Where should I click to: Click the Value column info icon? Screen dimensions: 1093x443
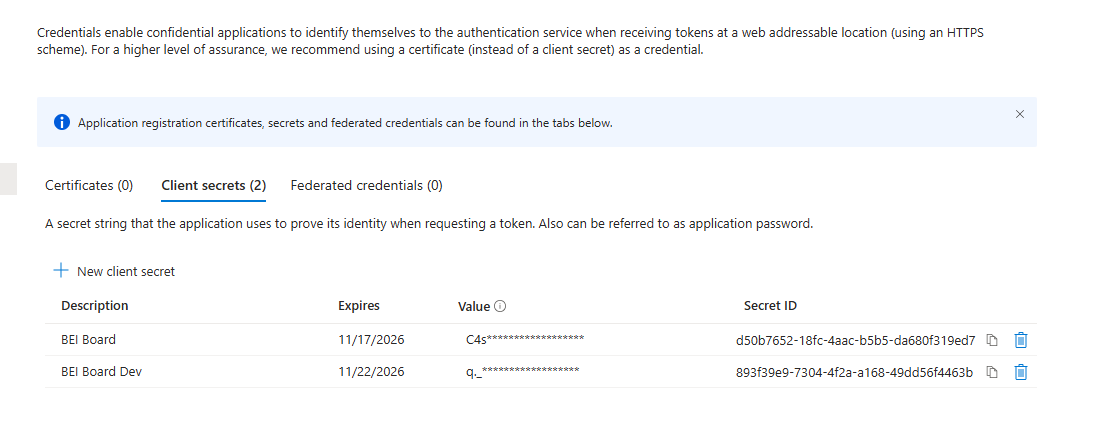(500, 306)
